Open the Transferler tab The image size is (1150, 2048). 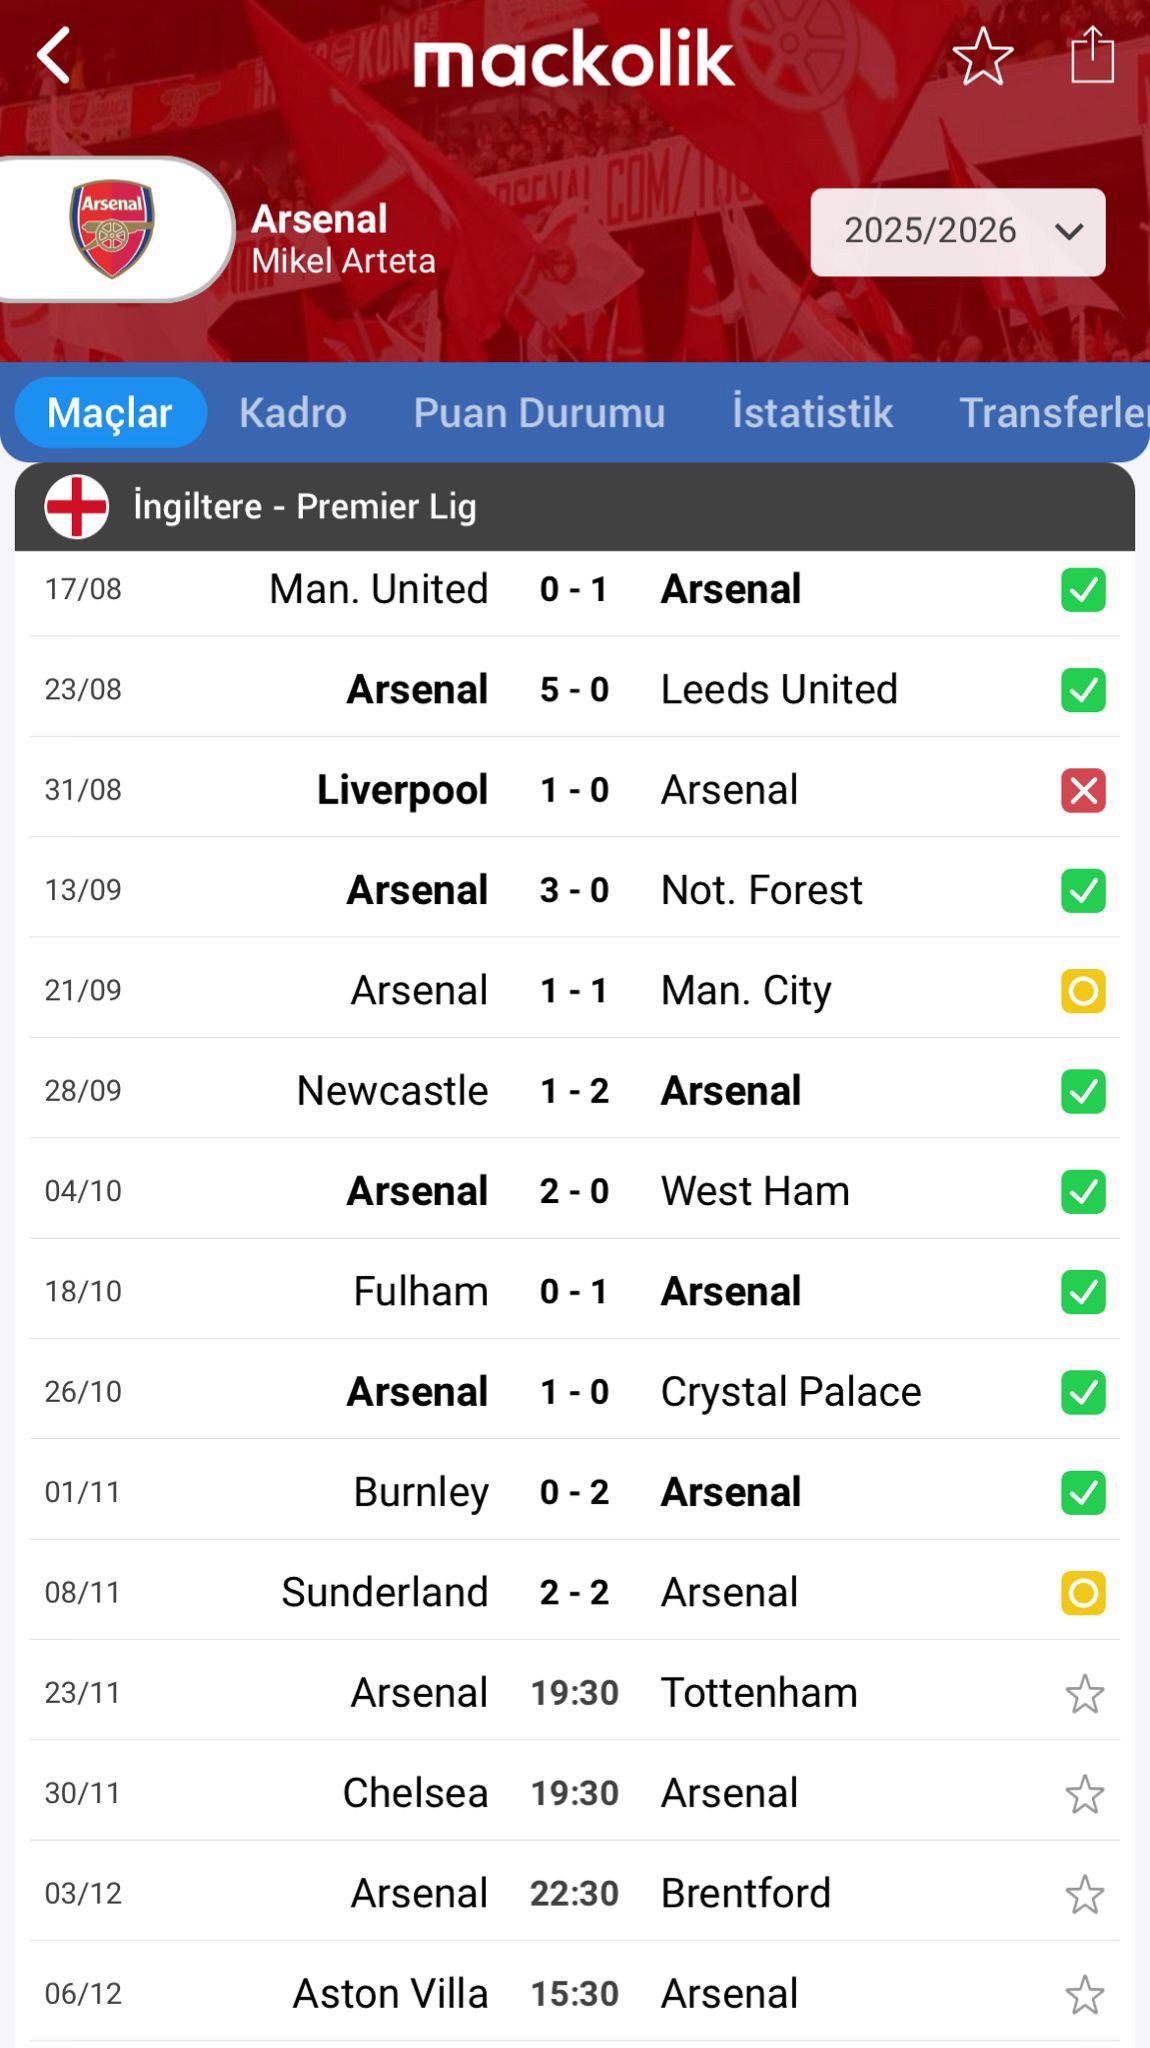(1052, 413)
